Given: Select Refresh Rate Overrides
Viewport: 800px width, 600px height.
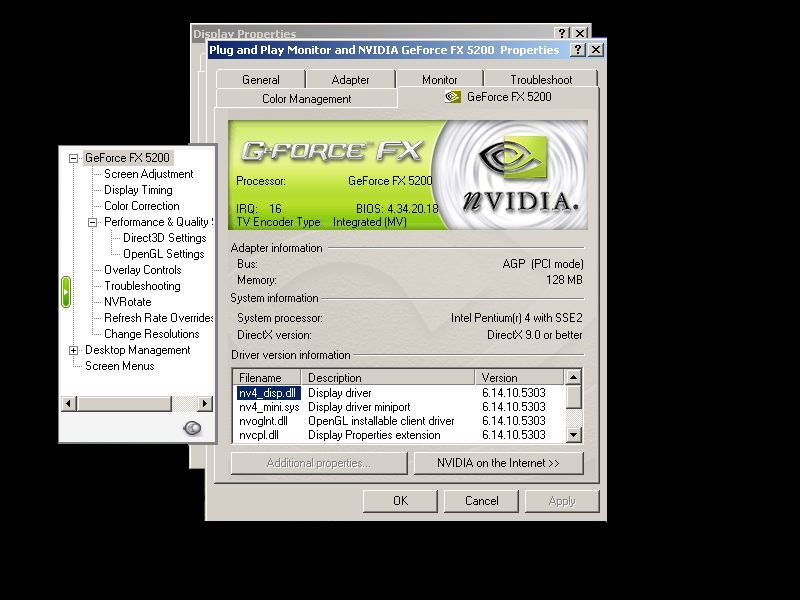Looking at the screenshot, I should pos(158,318).
